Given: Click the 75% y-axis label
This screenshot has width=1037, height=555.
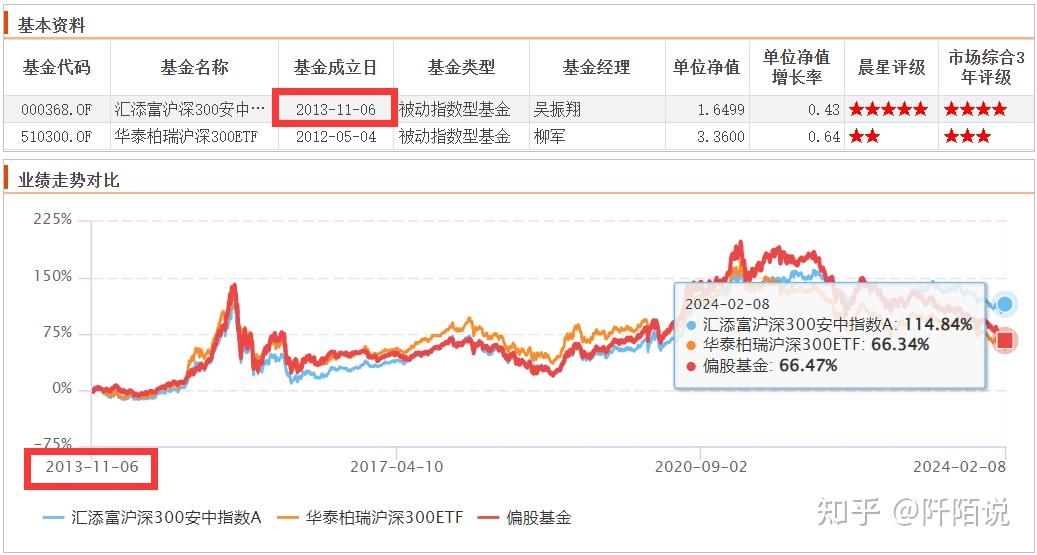Looking at the screenshot, I should coord(57,333).
